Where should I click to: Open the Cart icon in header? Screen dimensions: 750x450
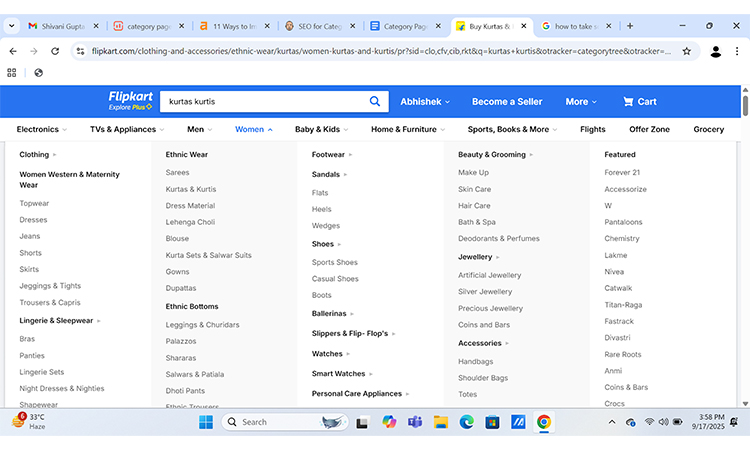639,101
